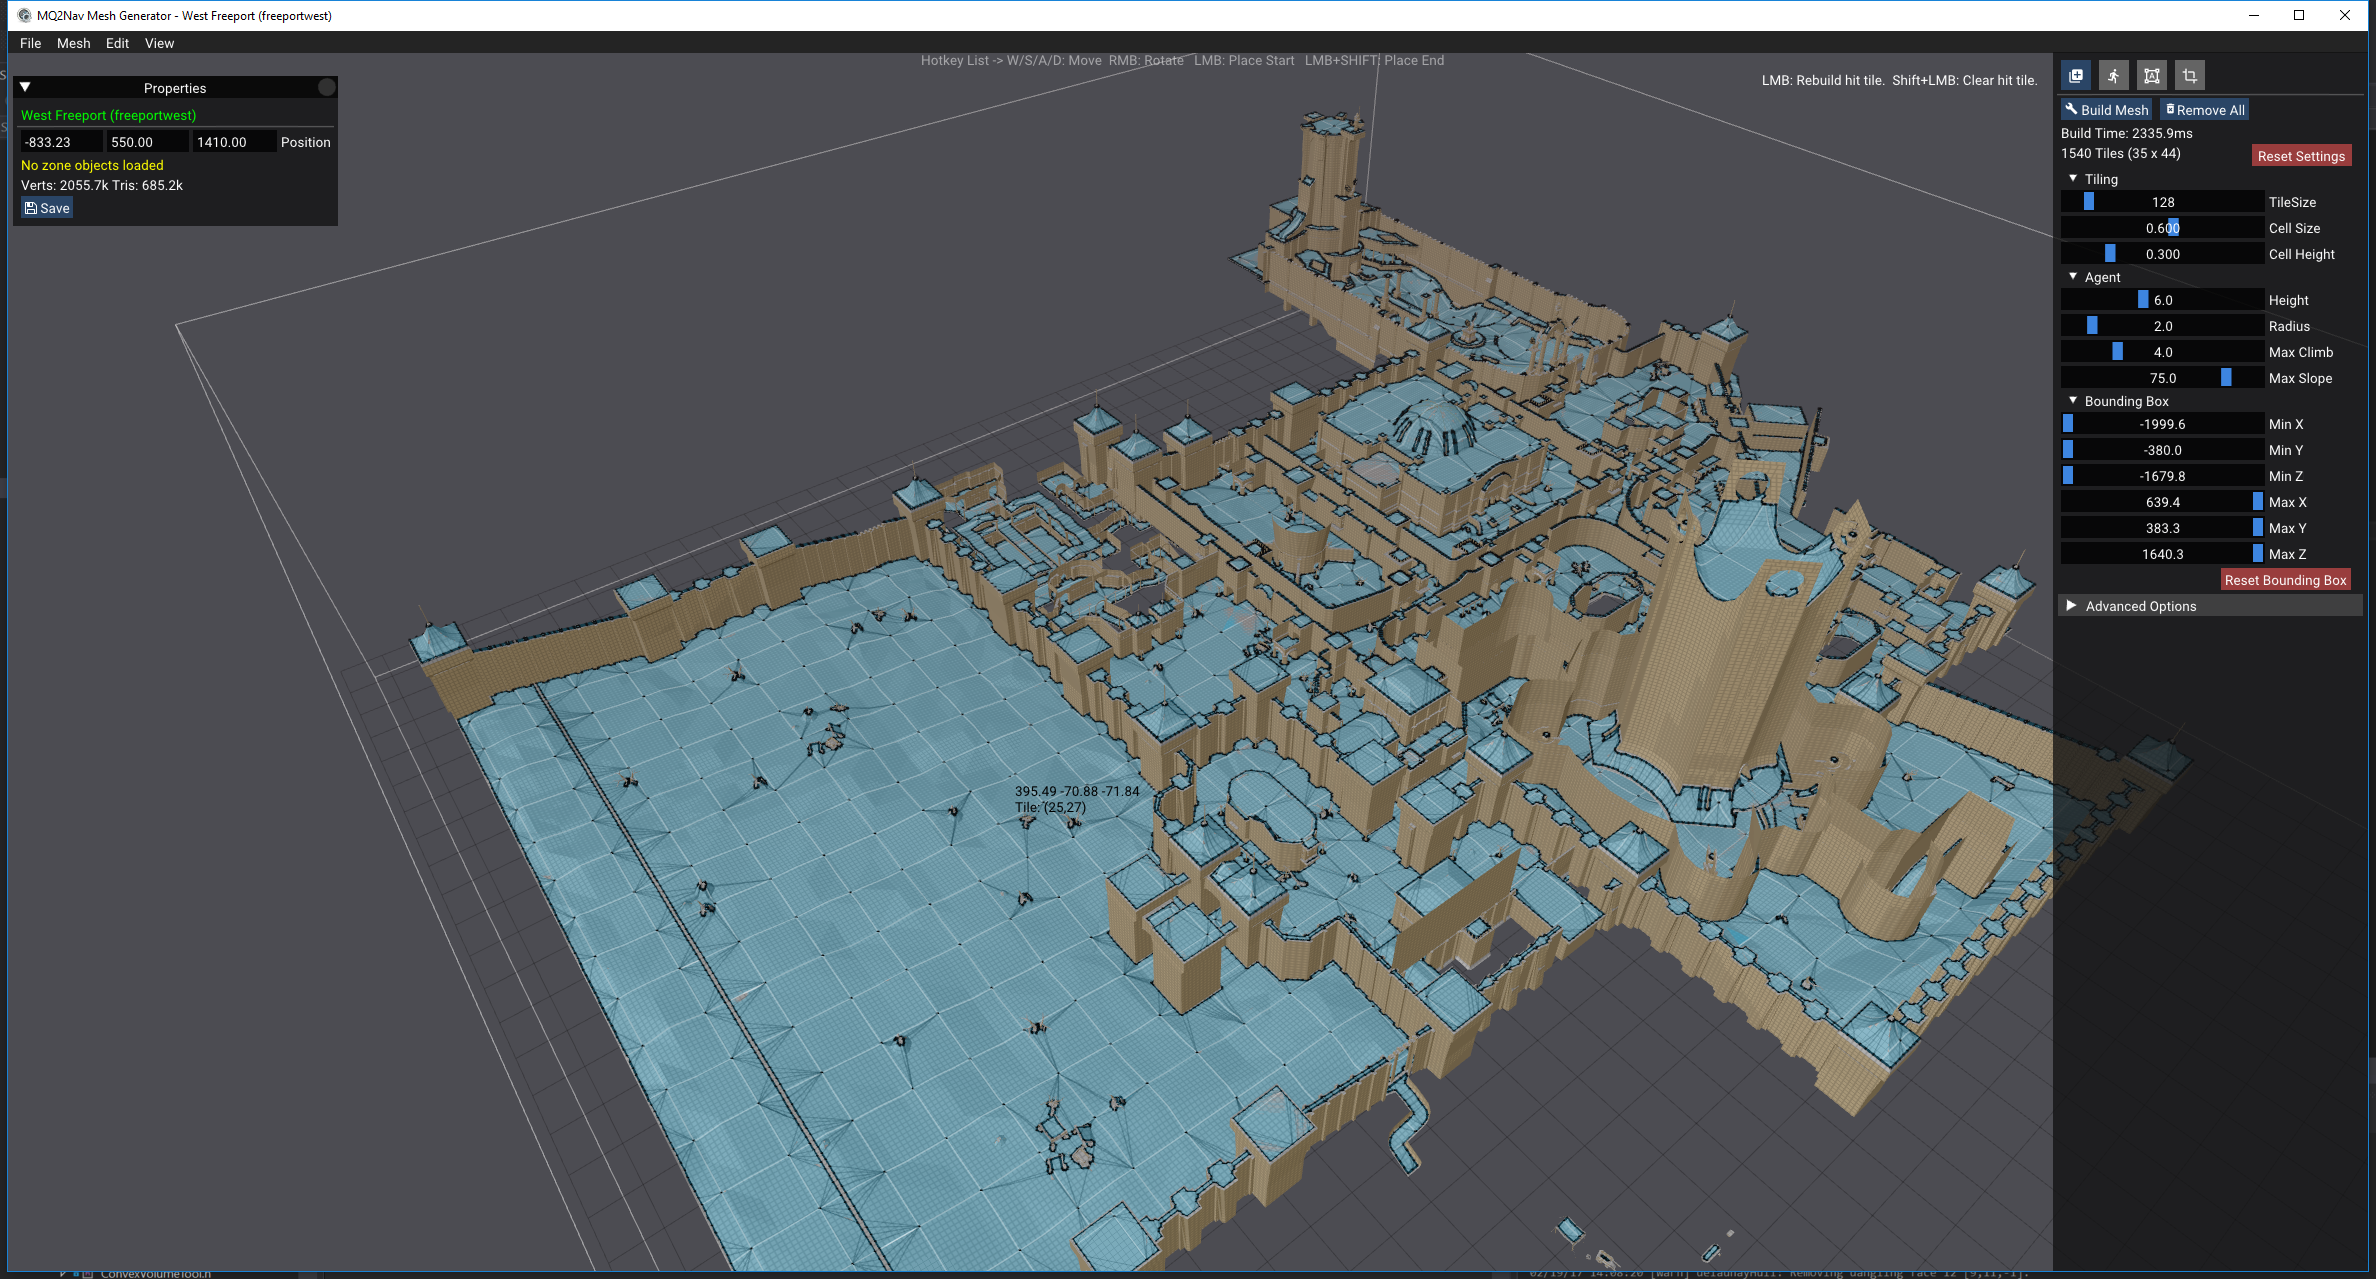Click the '1540 Tiles (35 x 44)' text

[2121, 153]
